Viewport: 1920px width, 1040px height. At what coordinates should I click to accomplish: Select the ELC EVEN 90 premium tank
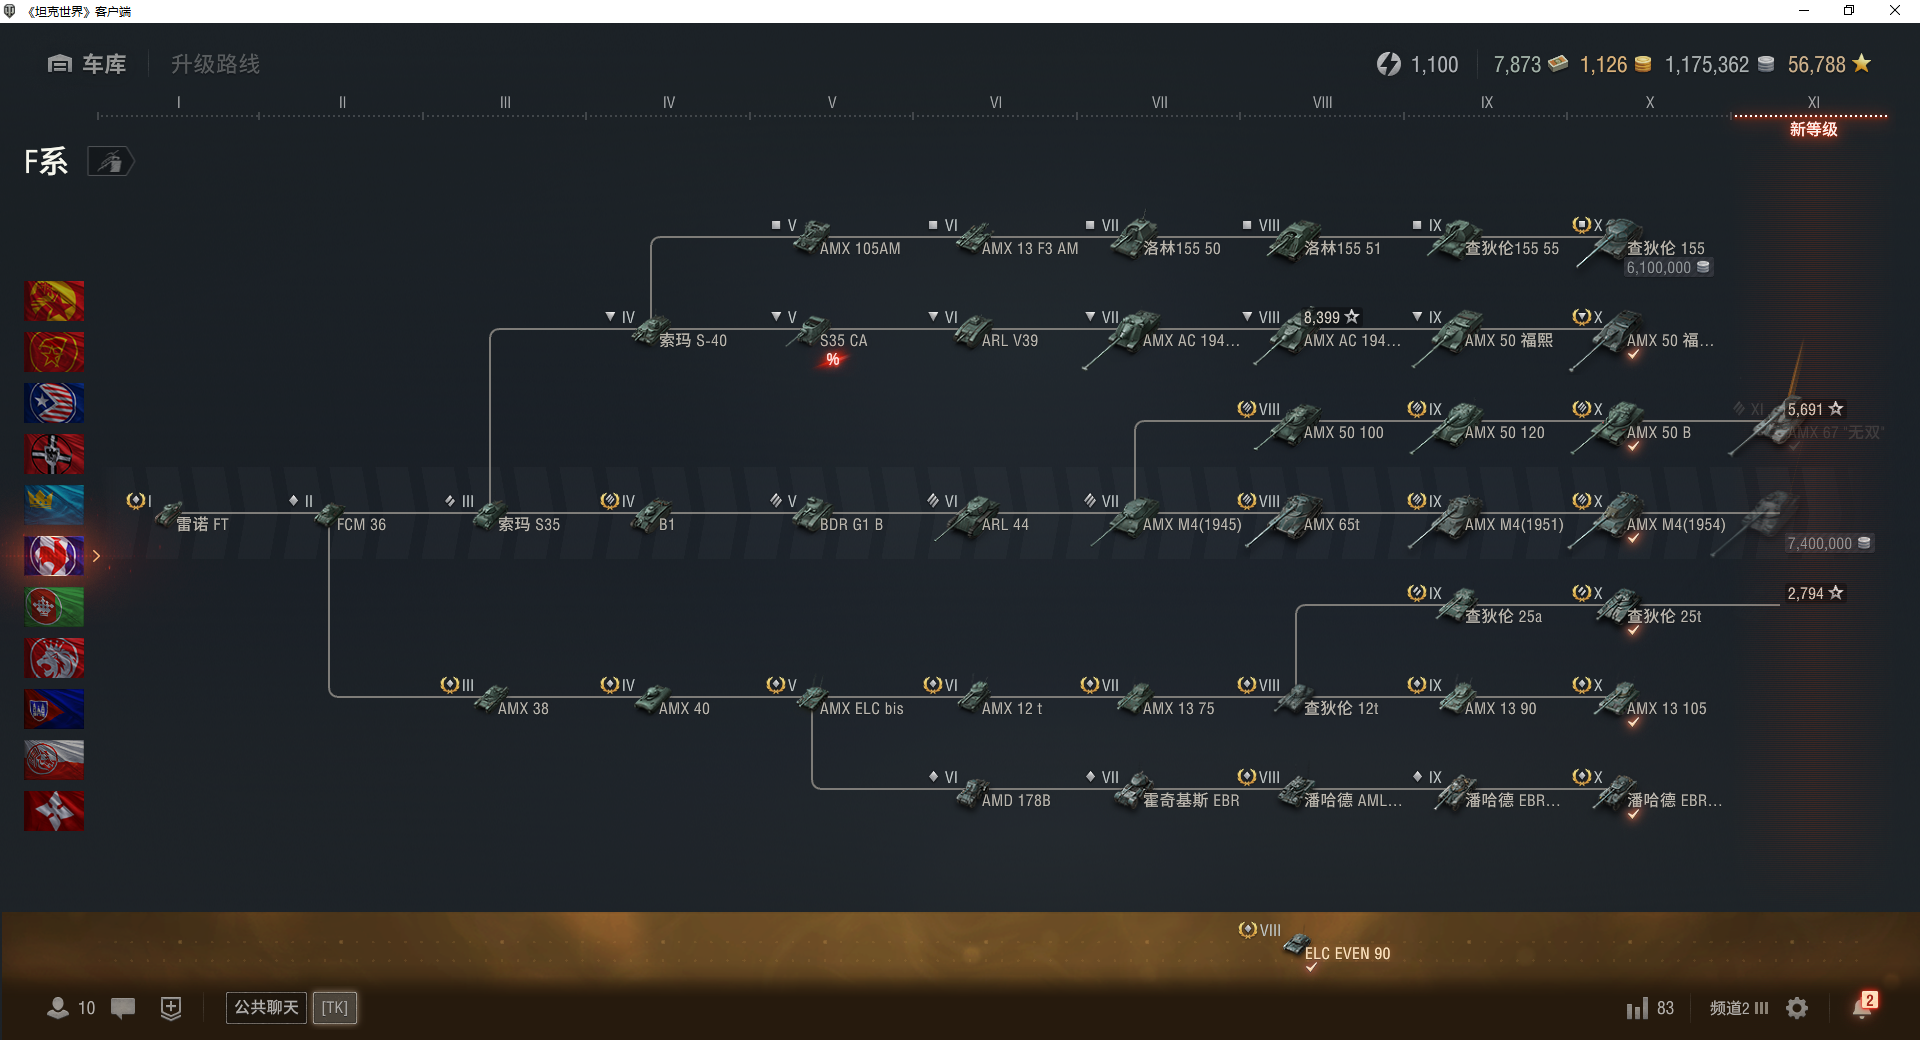1316,944
